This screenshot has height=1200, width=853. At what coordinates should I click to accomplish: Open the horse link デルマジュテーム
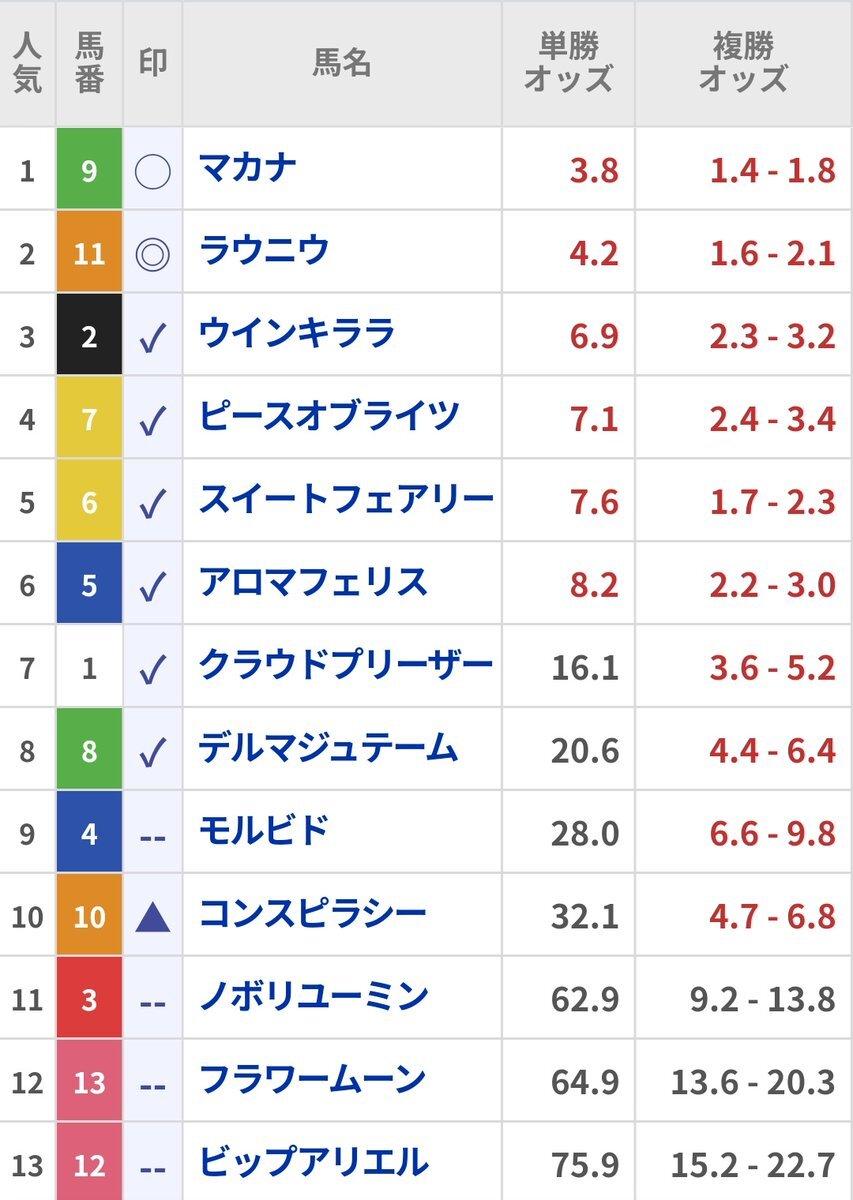pyautogui.click(x=328, y=749)
